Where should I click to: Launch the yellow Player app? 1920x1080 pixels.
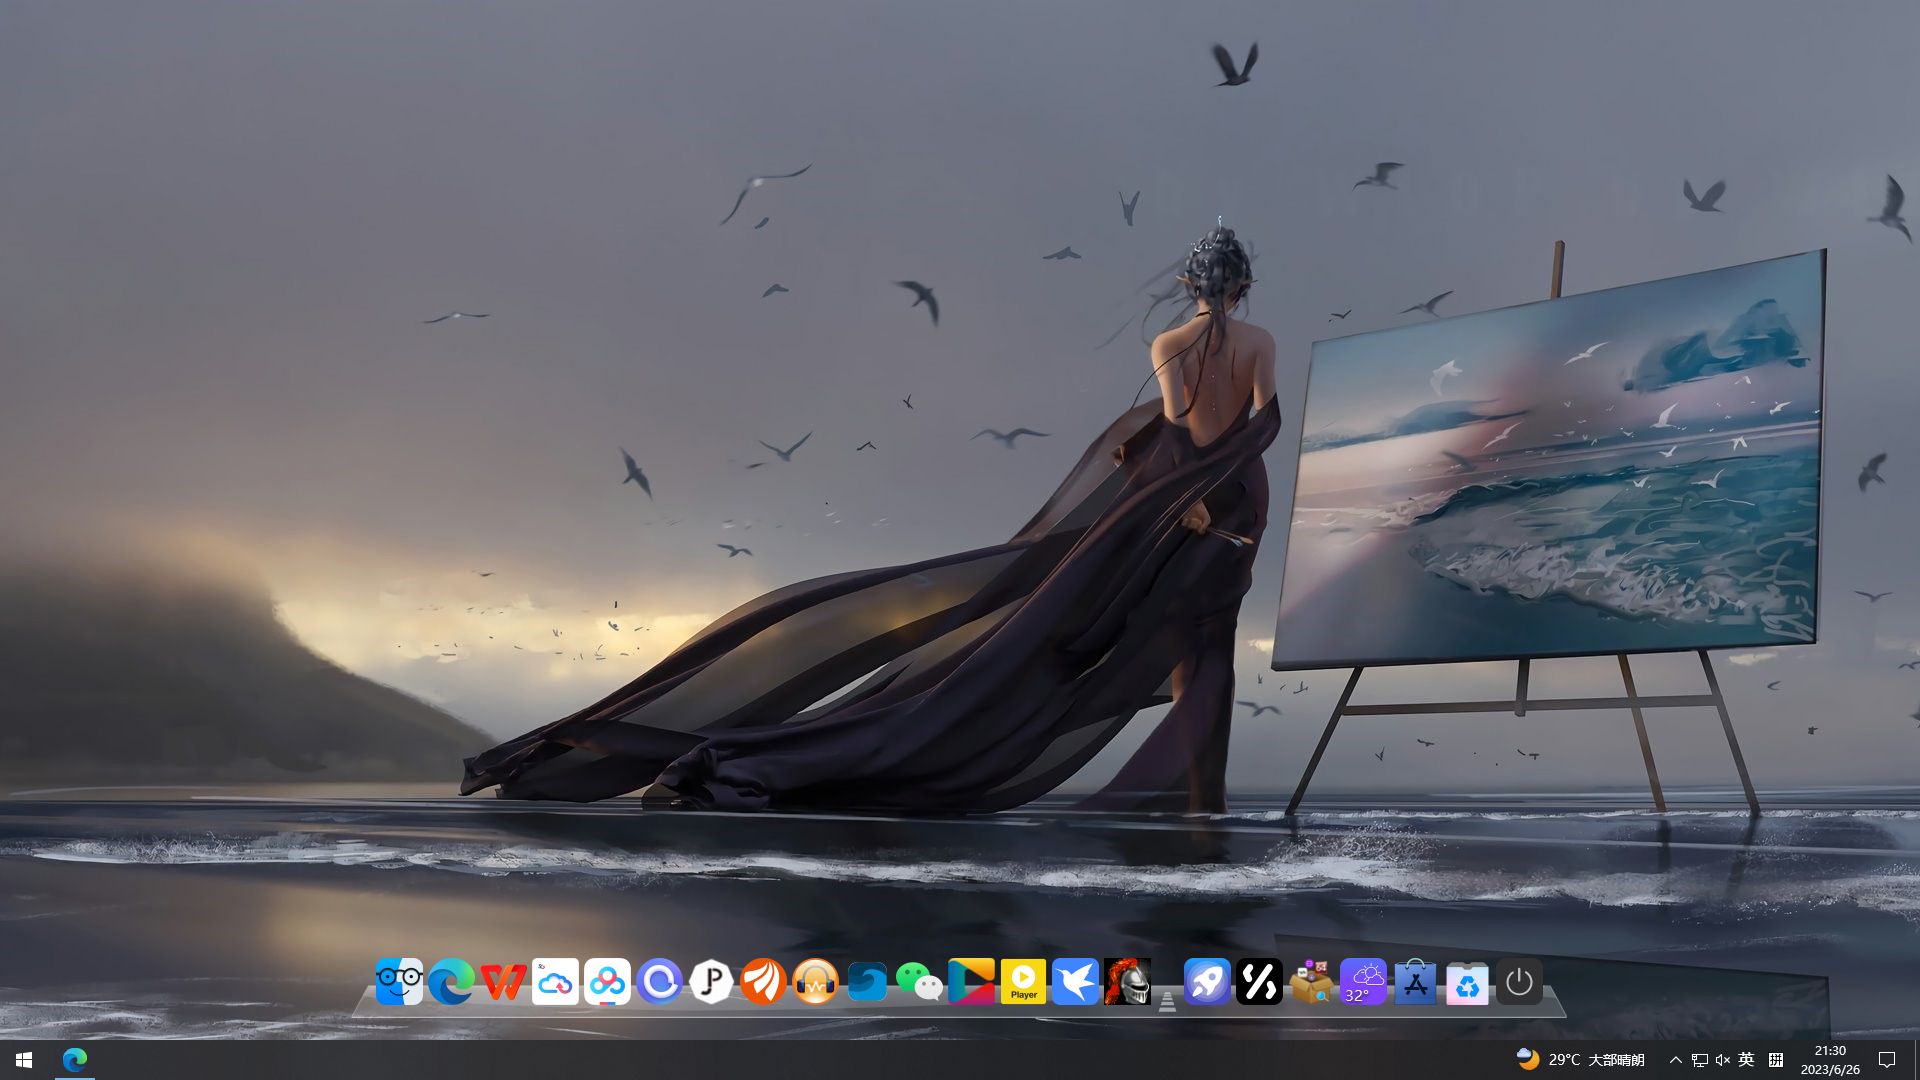[x=1023, y=982]
